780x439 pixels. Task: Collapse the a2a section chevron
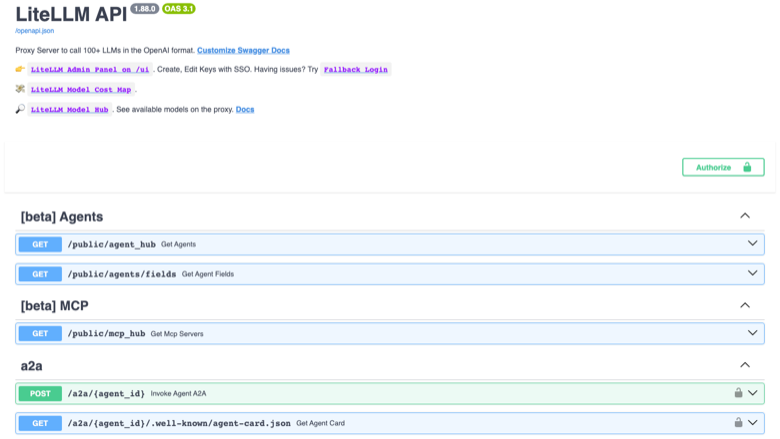745,365
